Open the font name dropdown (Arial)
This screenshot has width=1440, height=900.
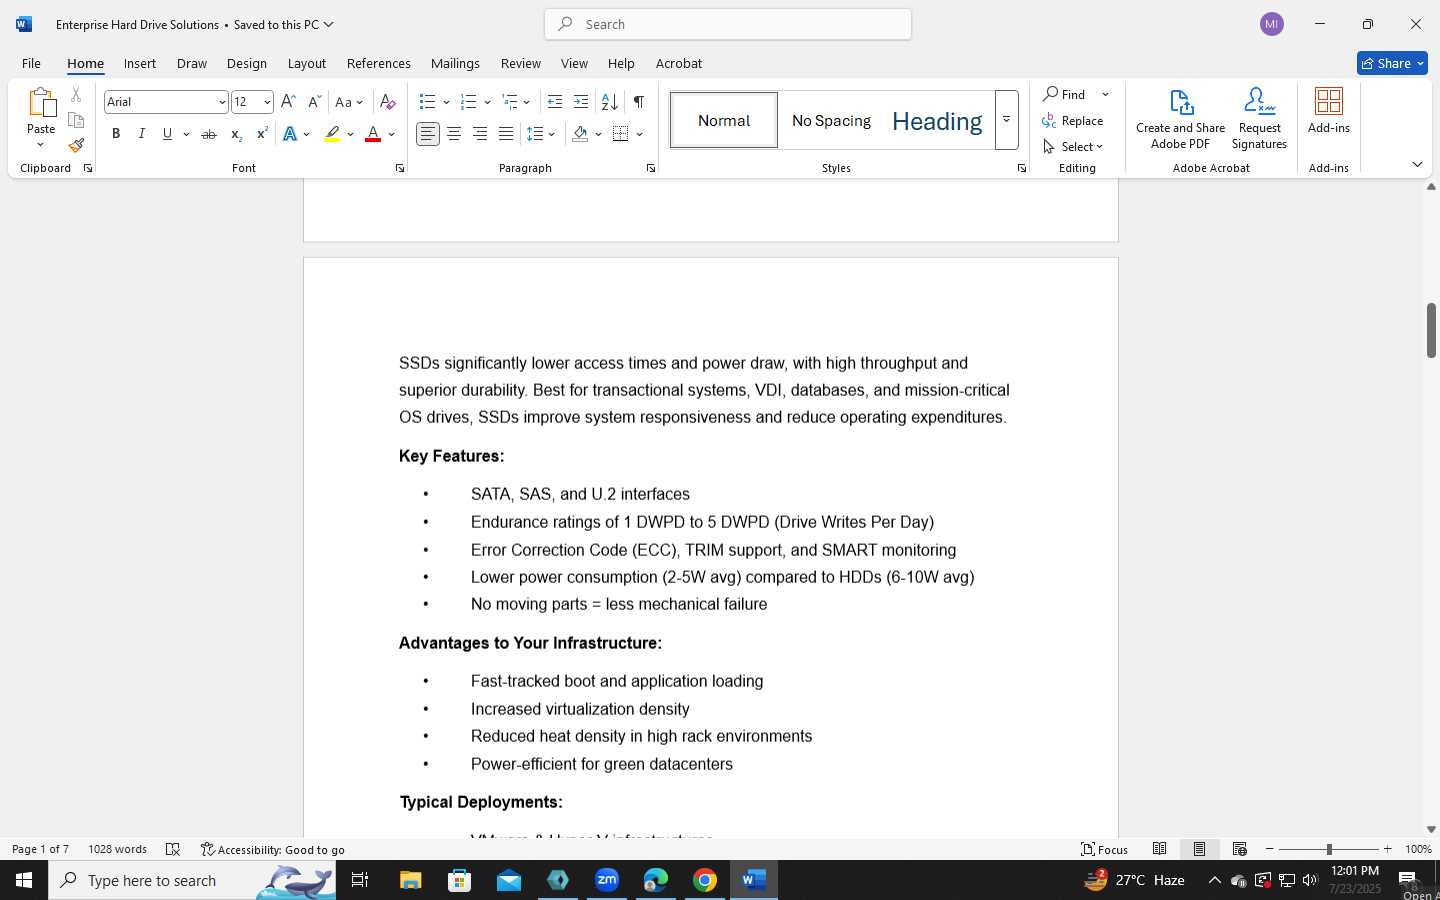tap(222, 102)
